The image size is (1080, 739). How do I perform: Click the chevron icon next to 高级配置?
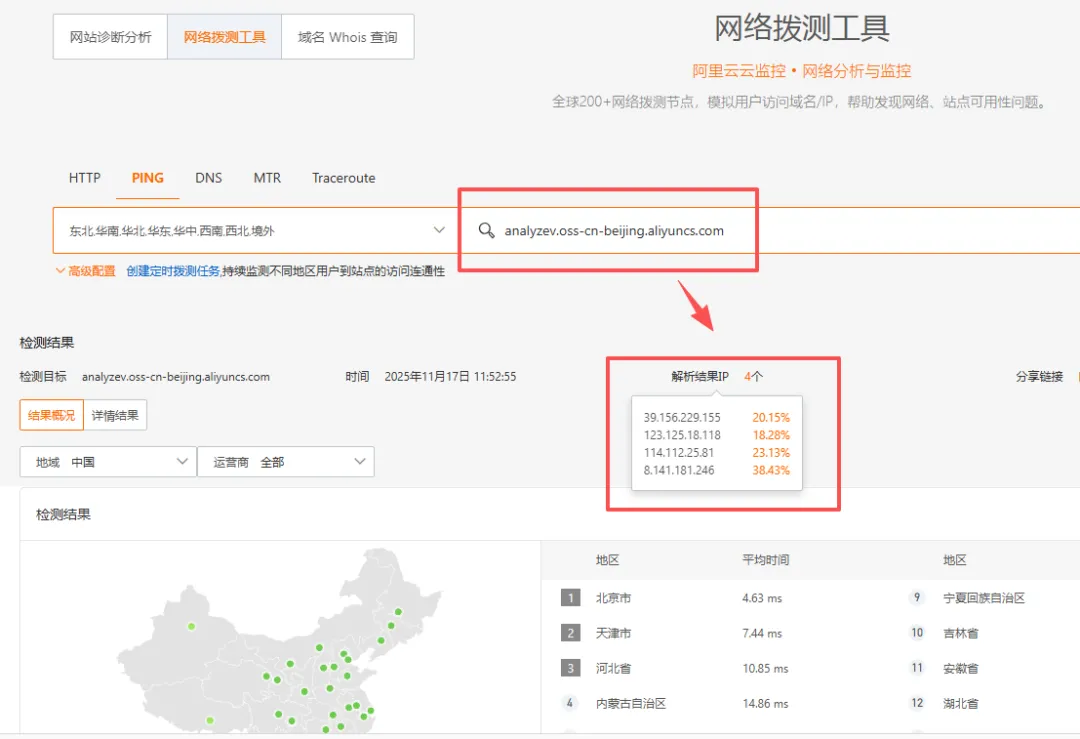point(61,270)
